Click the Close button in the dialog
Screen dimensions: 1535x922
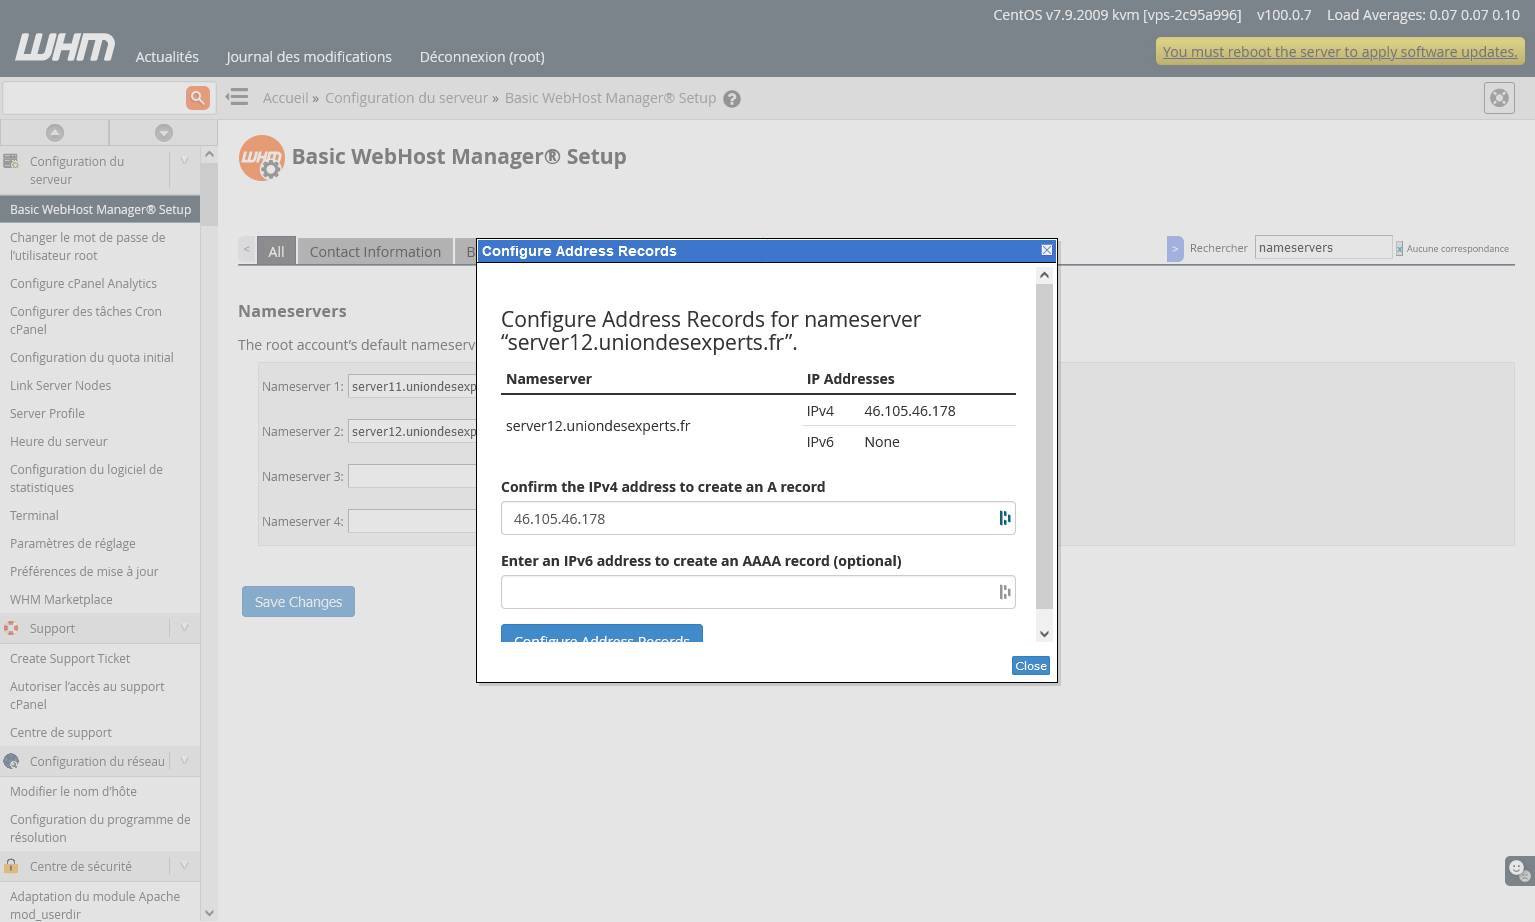pyautogui.click(x=1030, y=666)
